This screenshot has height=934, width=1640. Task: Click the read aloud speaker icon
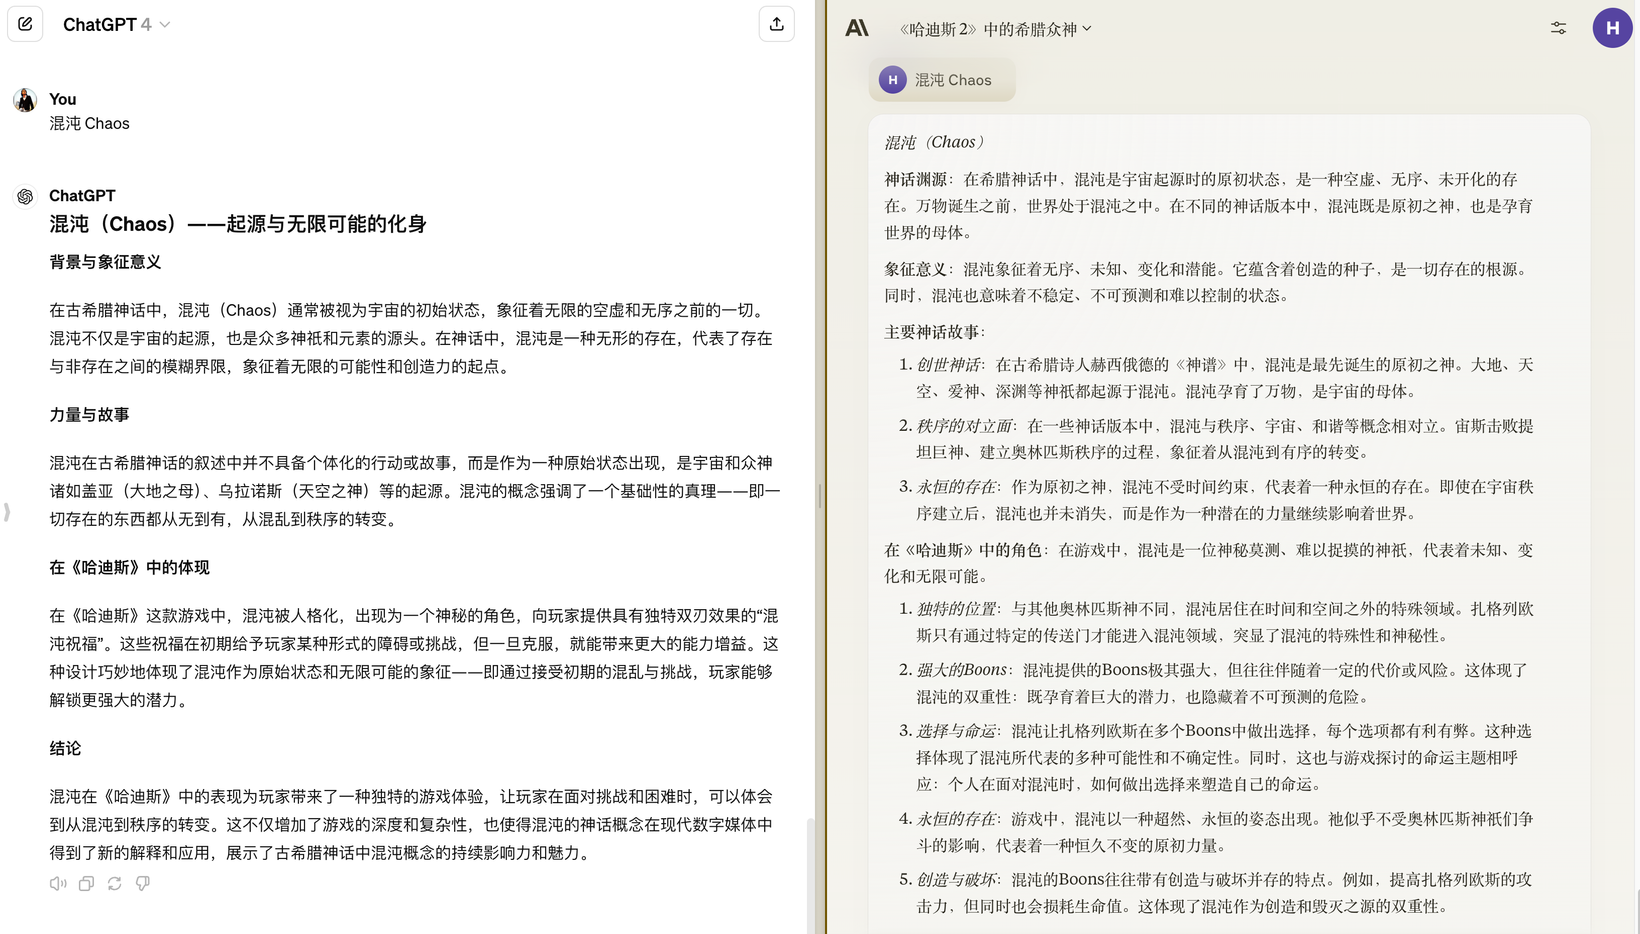tap(58, 883)
